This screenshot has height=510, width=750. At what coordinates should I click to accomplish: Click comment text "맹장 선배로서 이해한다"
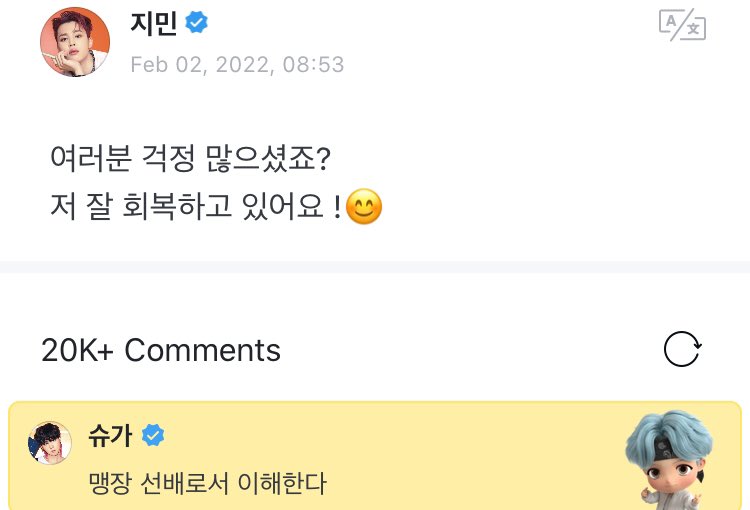point(207,485)
